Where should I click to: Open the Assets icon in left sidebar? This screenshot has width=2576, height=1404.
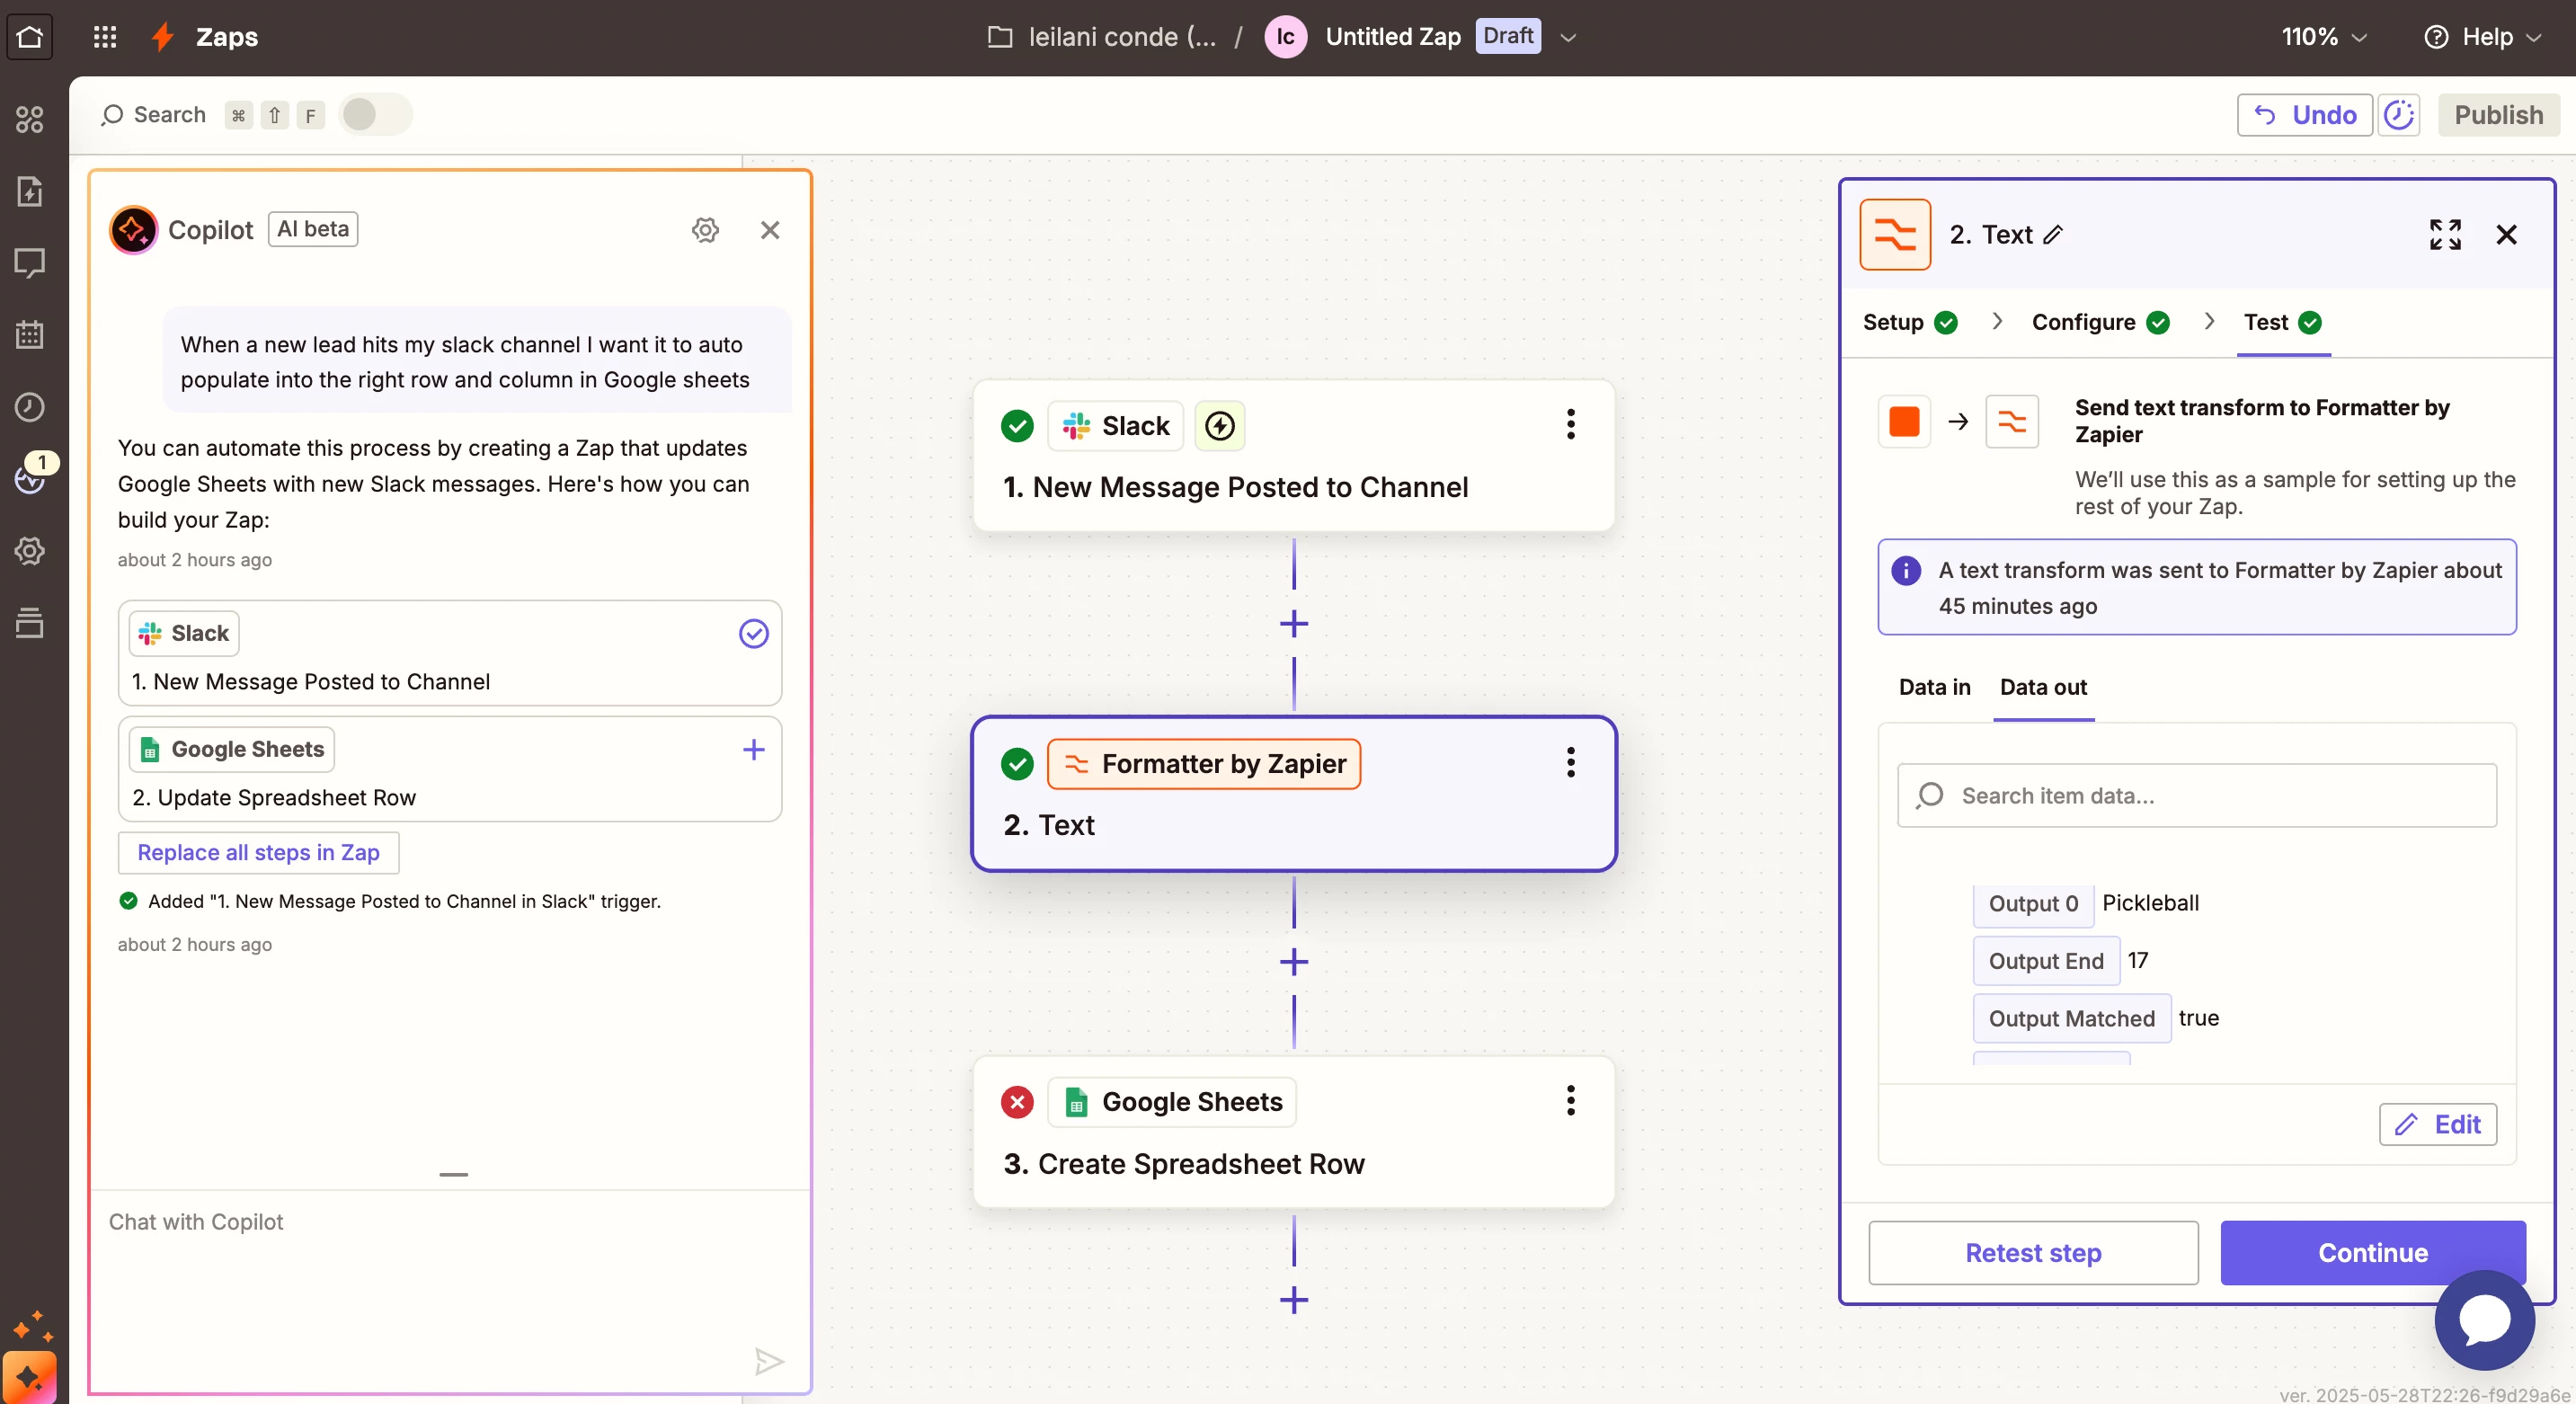point(30,119)
